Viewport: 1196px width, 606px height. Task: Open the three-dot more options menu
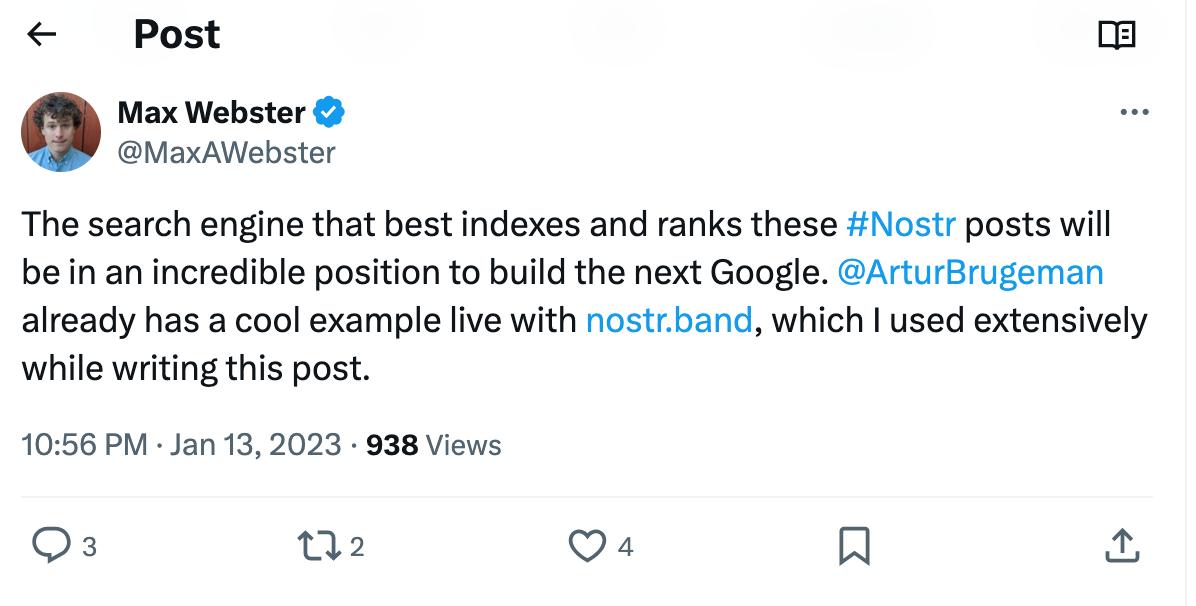click(1134, 112)
